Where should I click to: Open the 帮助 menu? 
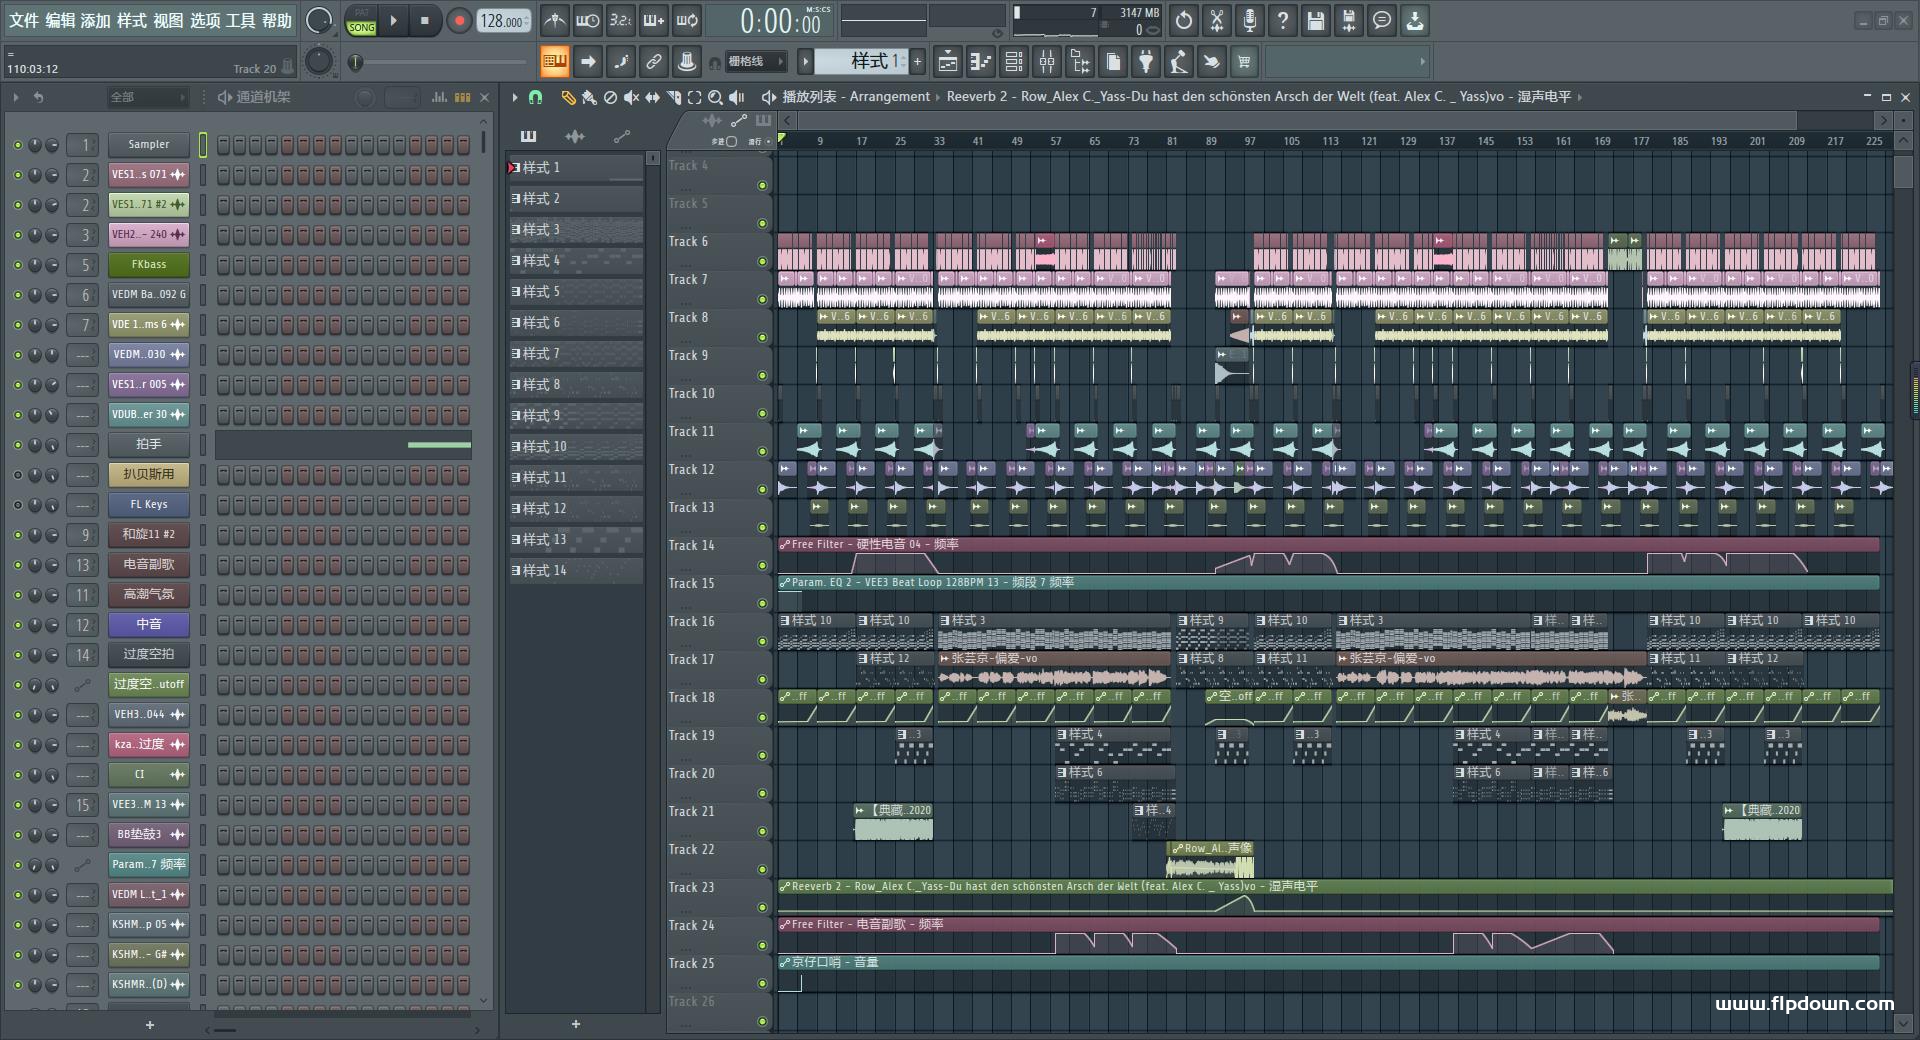[x=277, y=21]
